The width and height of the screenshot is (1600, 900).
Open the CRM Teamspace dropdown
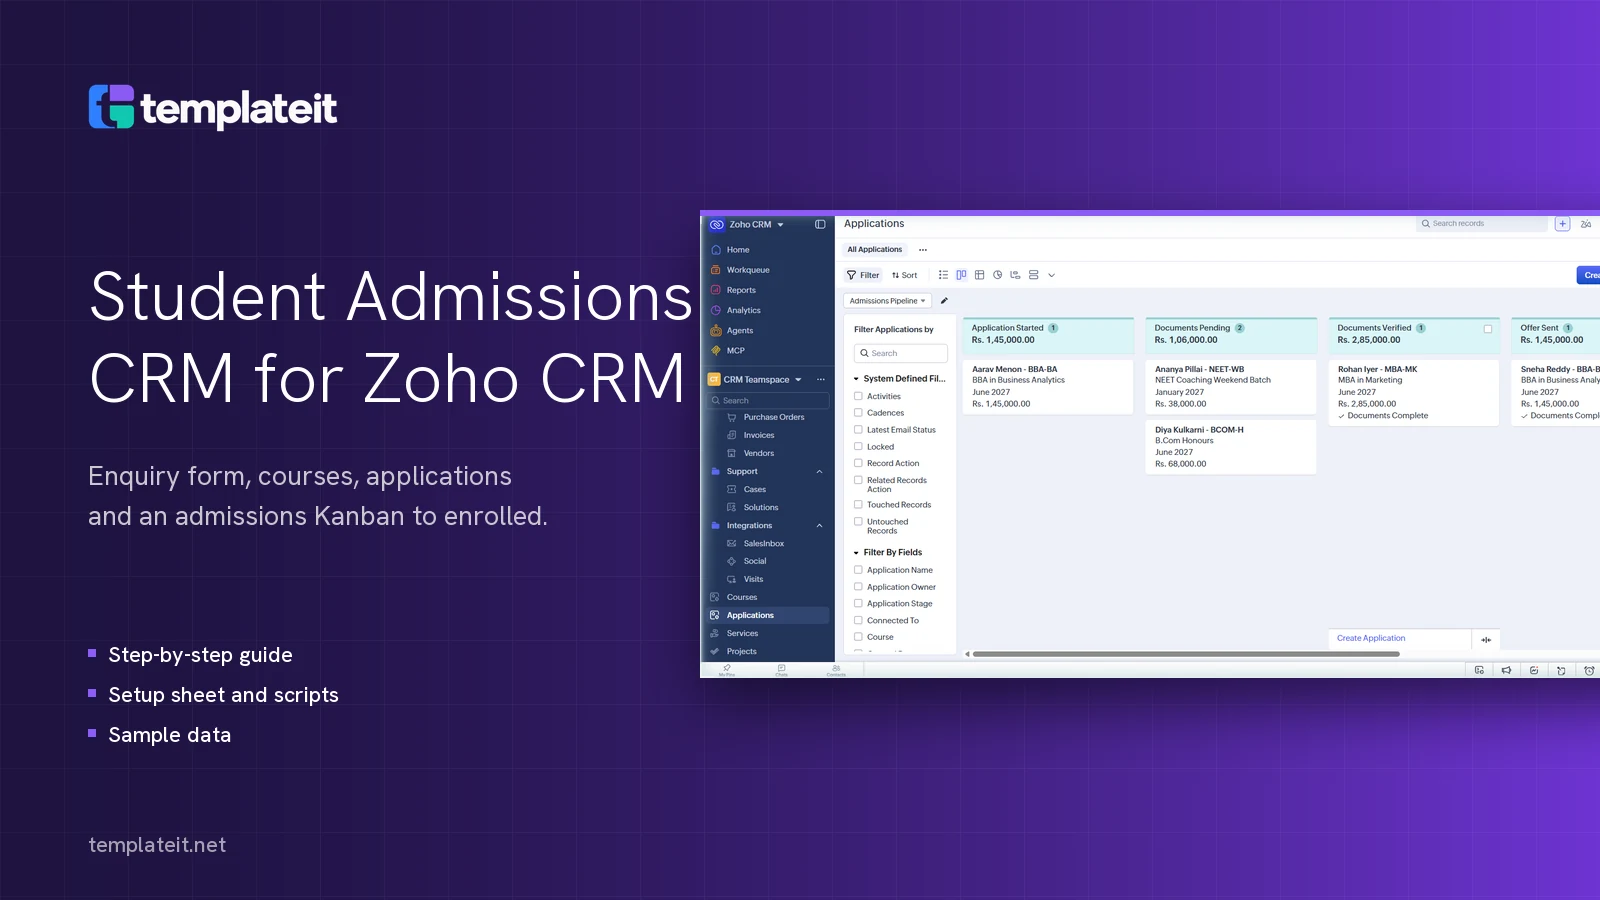click(798, 380)
